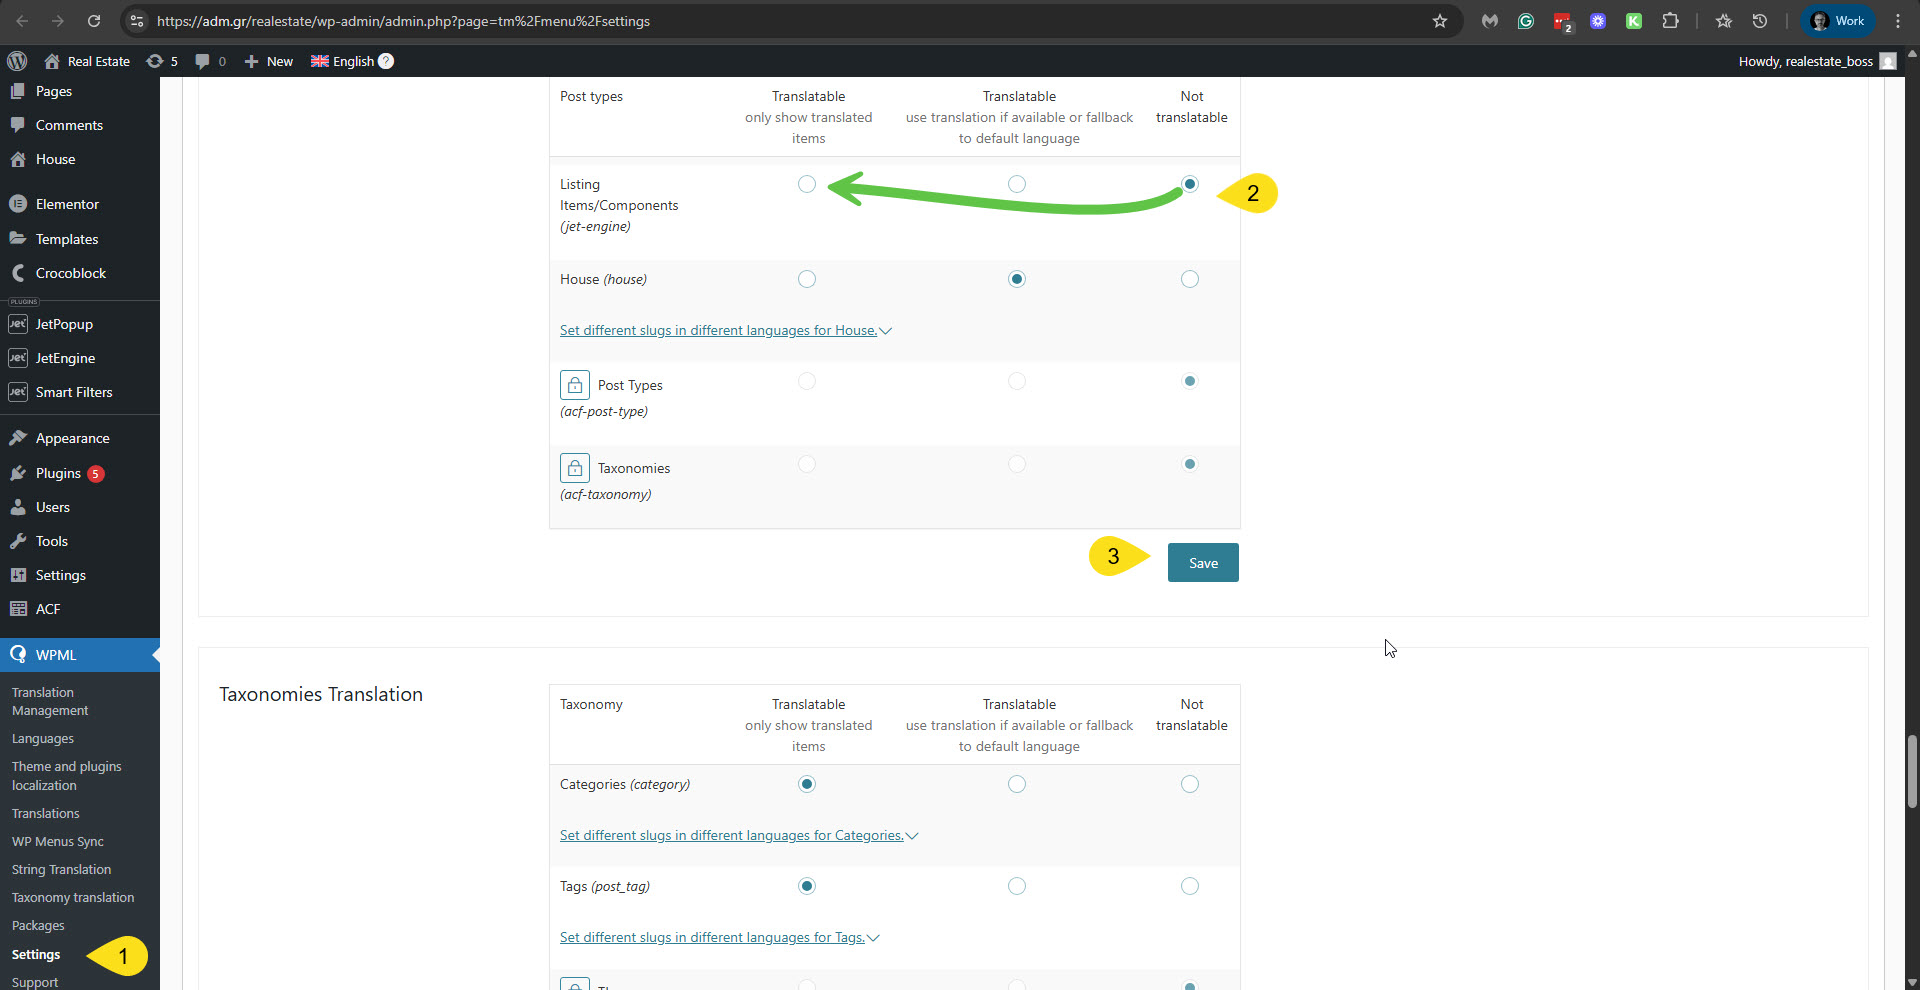Expand different slugs settings for Tags

point(719,938)
